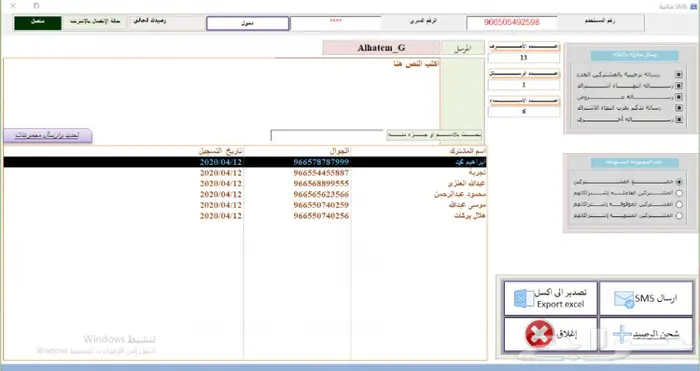Select subscriber 'هلال بركات' in the list
Screen dimensions: 700x371
(x=470, y=216)
